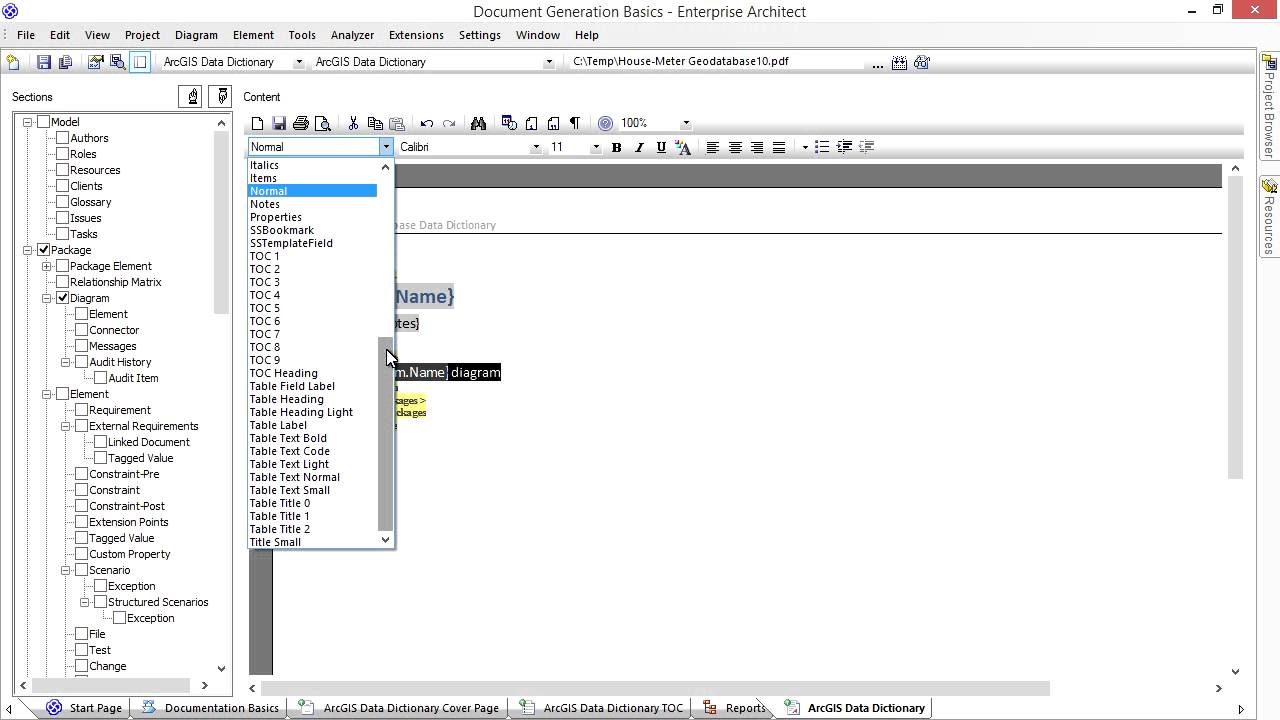1280x720 pixels.
Task: Click the bullet list icon
Action: tap(822, 147)
